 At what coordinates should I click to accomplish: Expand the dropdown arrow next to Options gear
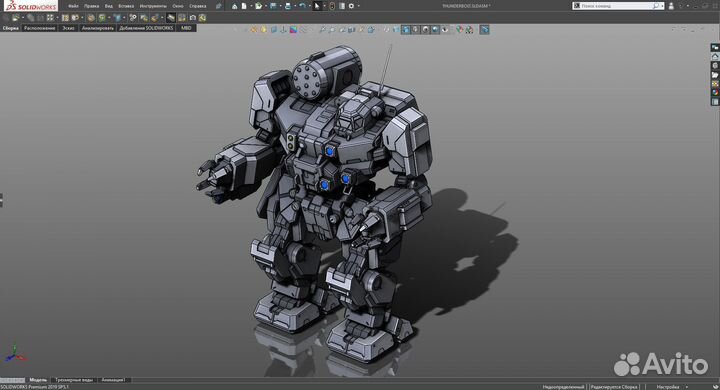[359, 6]
